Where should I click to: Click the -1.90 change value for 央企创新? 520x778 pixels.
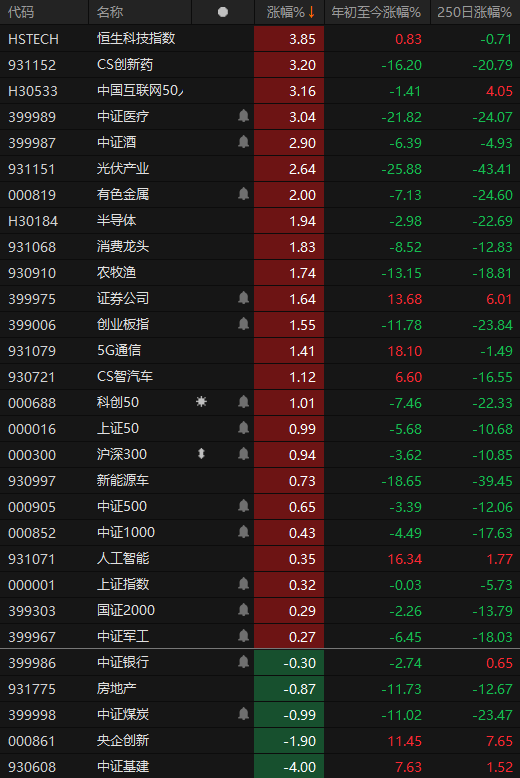click(x=299, y=741)
